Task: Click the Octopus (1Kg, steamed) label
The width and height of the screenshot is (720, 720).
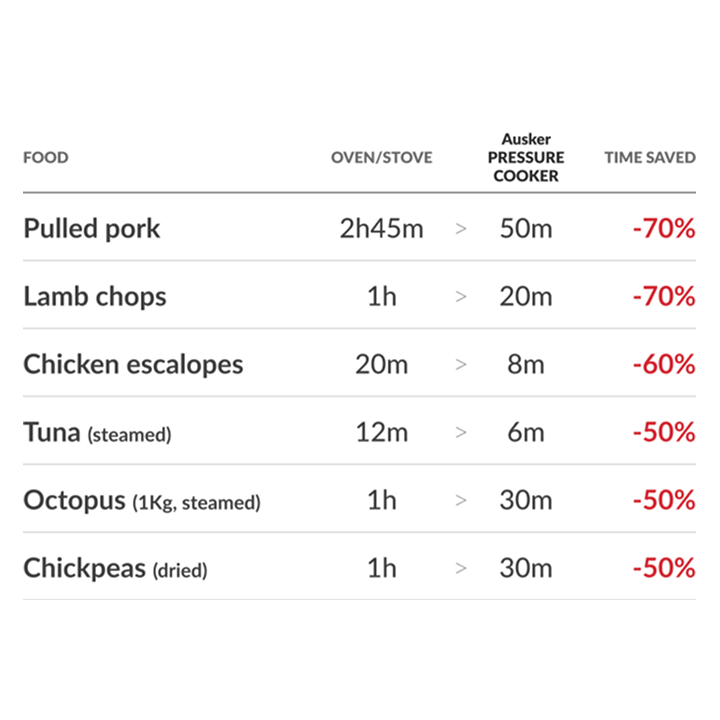Action: pyautogui.click(x=141, y=501)
